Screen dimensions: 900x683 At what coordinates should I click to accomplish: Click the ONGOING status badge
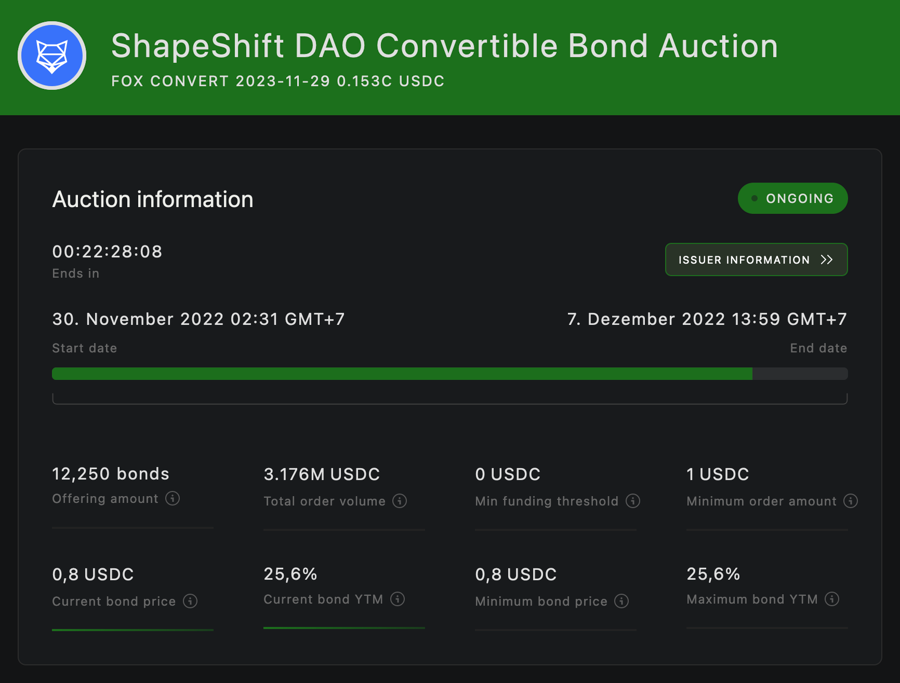(x=792, y=198)
